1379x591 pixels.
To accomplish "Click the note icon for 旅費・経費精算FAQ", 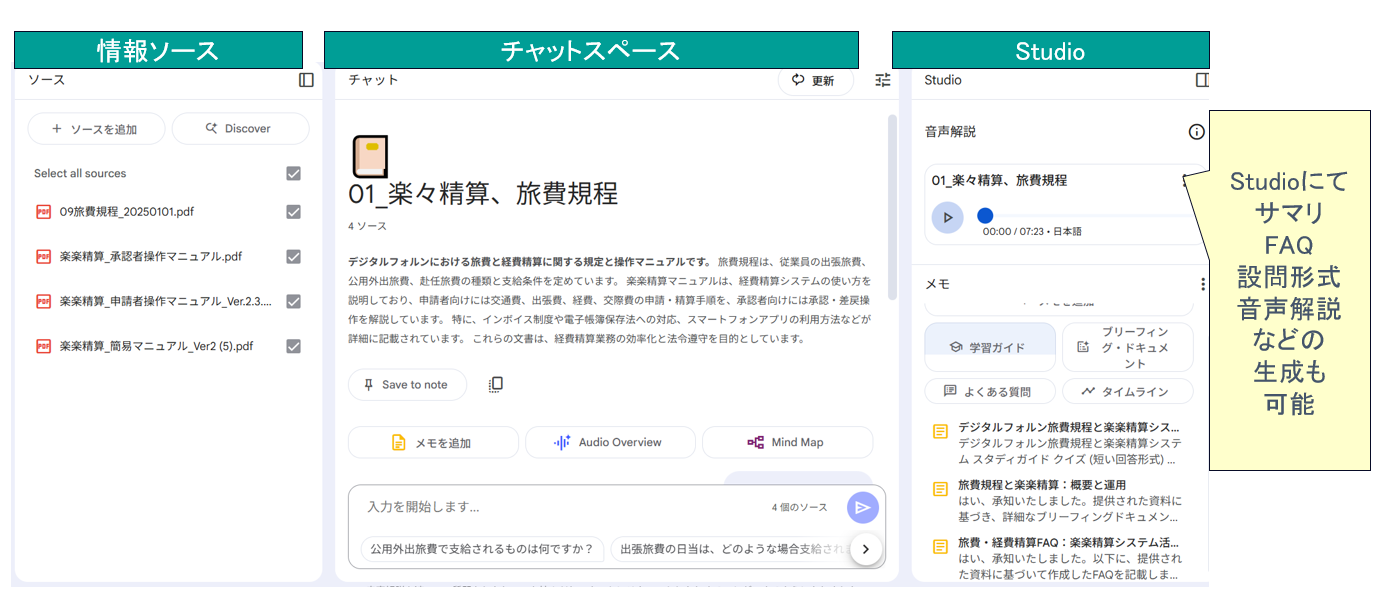I will 939,547.
